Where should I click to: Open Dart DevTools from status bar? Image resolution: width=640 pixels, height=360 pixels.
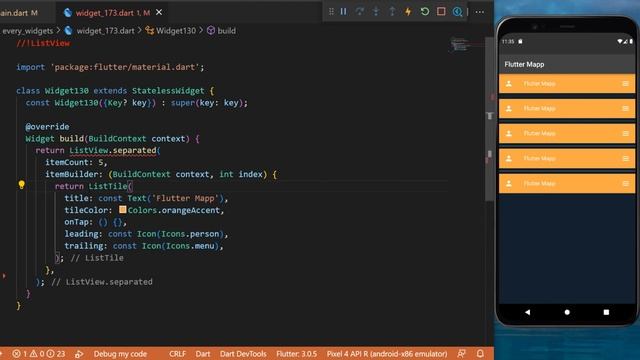243,354
